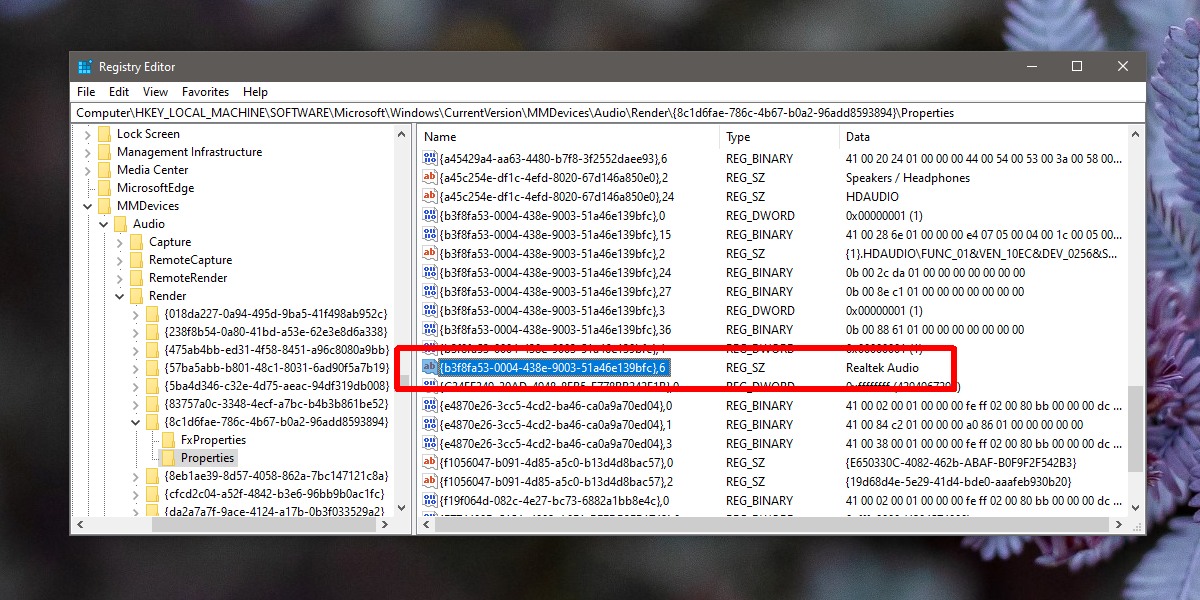Click the RemoteRender folder icon
The image size is (1200, 600).
click(138, 278)
